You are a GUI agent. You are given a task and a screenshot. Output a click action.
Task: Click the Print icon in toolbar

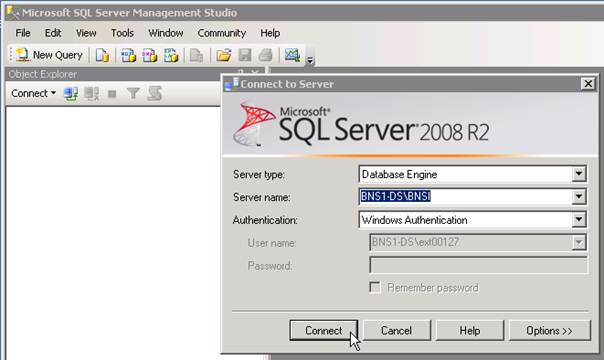point(265,55)
